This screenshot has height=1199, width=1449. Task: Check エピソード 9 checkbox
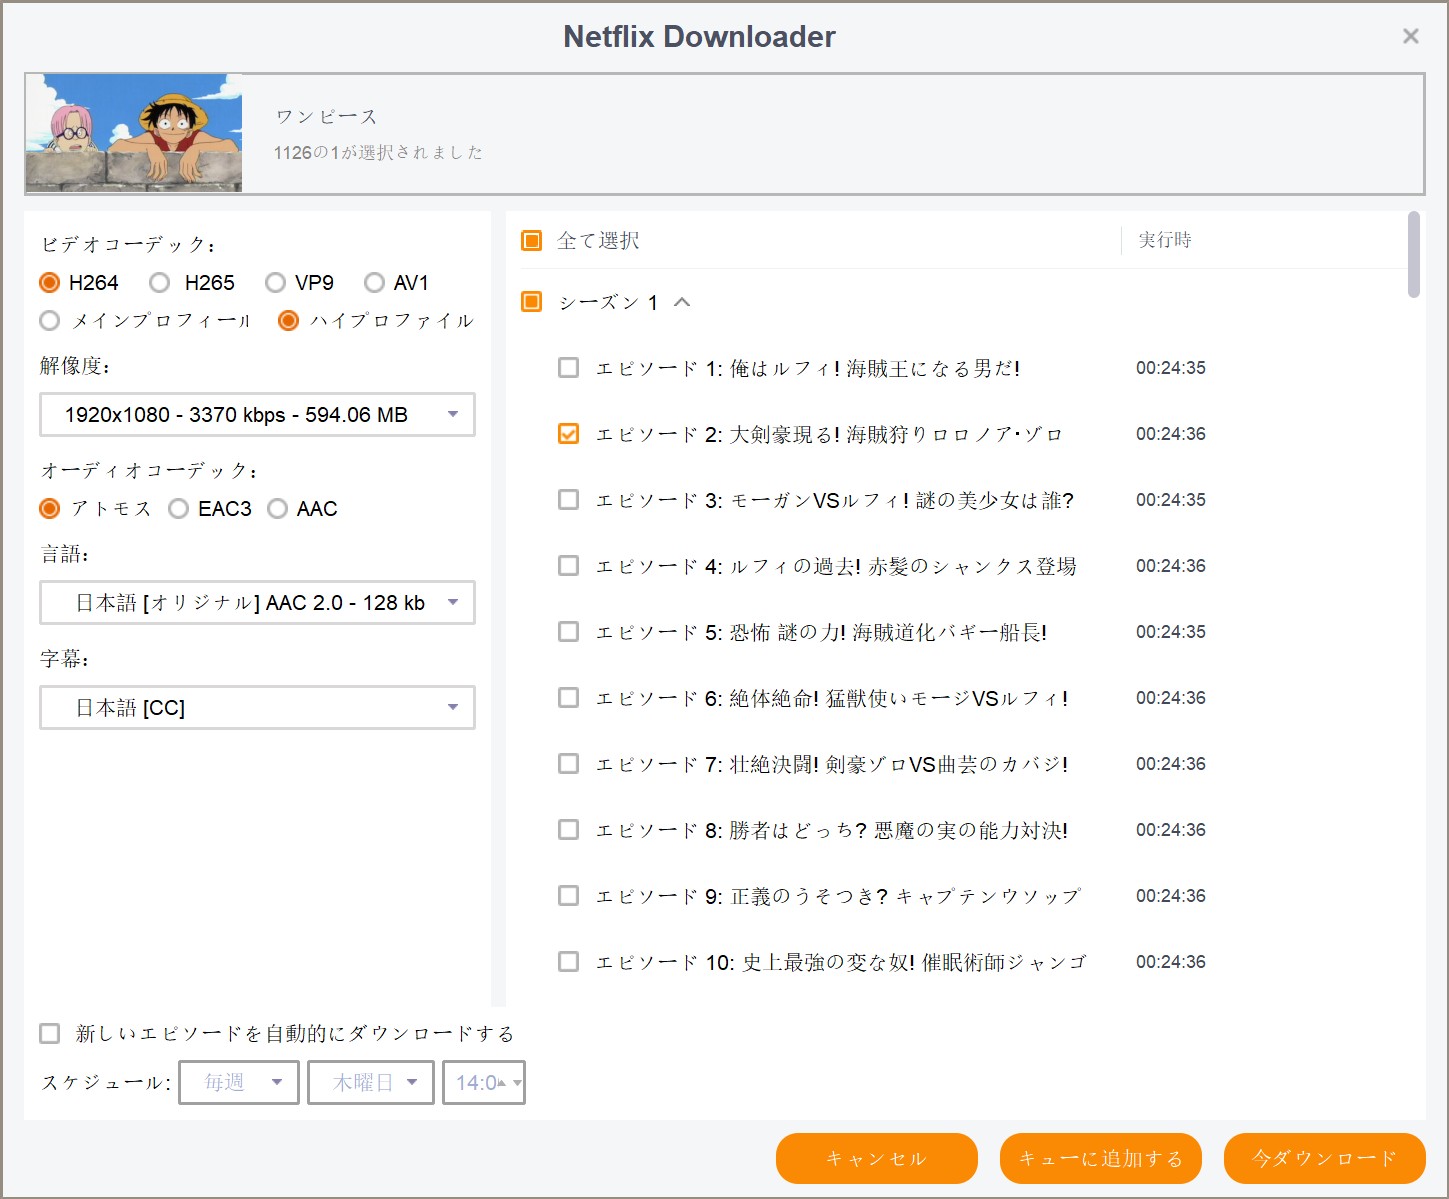pyautogui.click(x=568, y=896)
